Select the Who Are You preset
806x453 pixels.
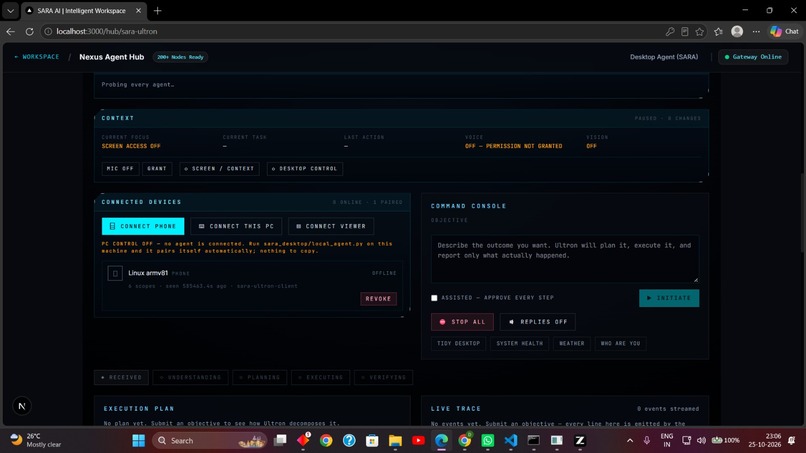[x=620, y=343]
